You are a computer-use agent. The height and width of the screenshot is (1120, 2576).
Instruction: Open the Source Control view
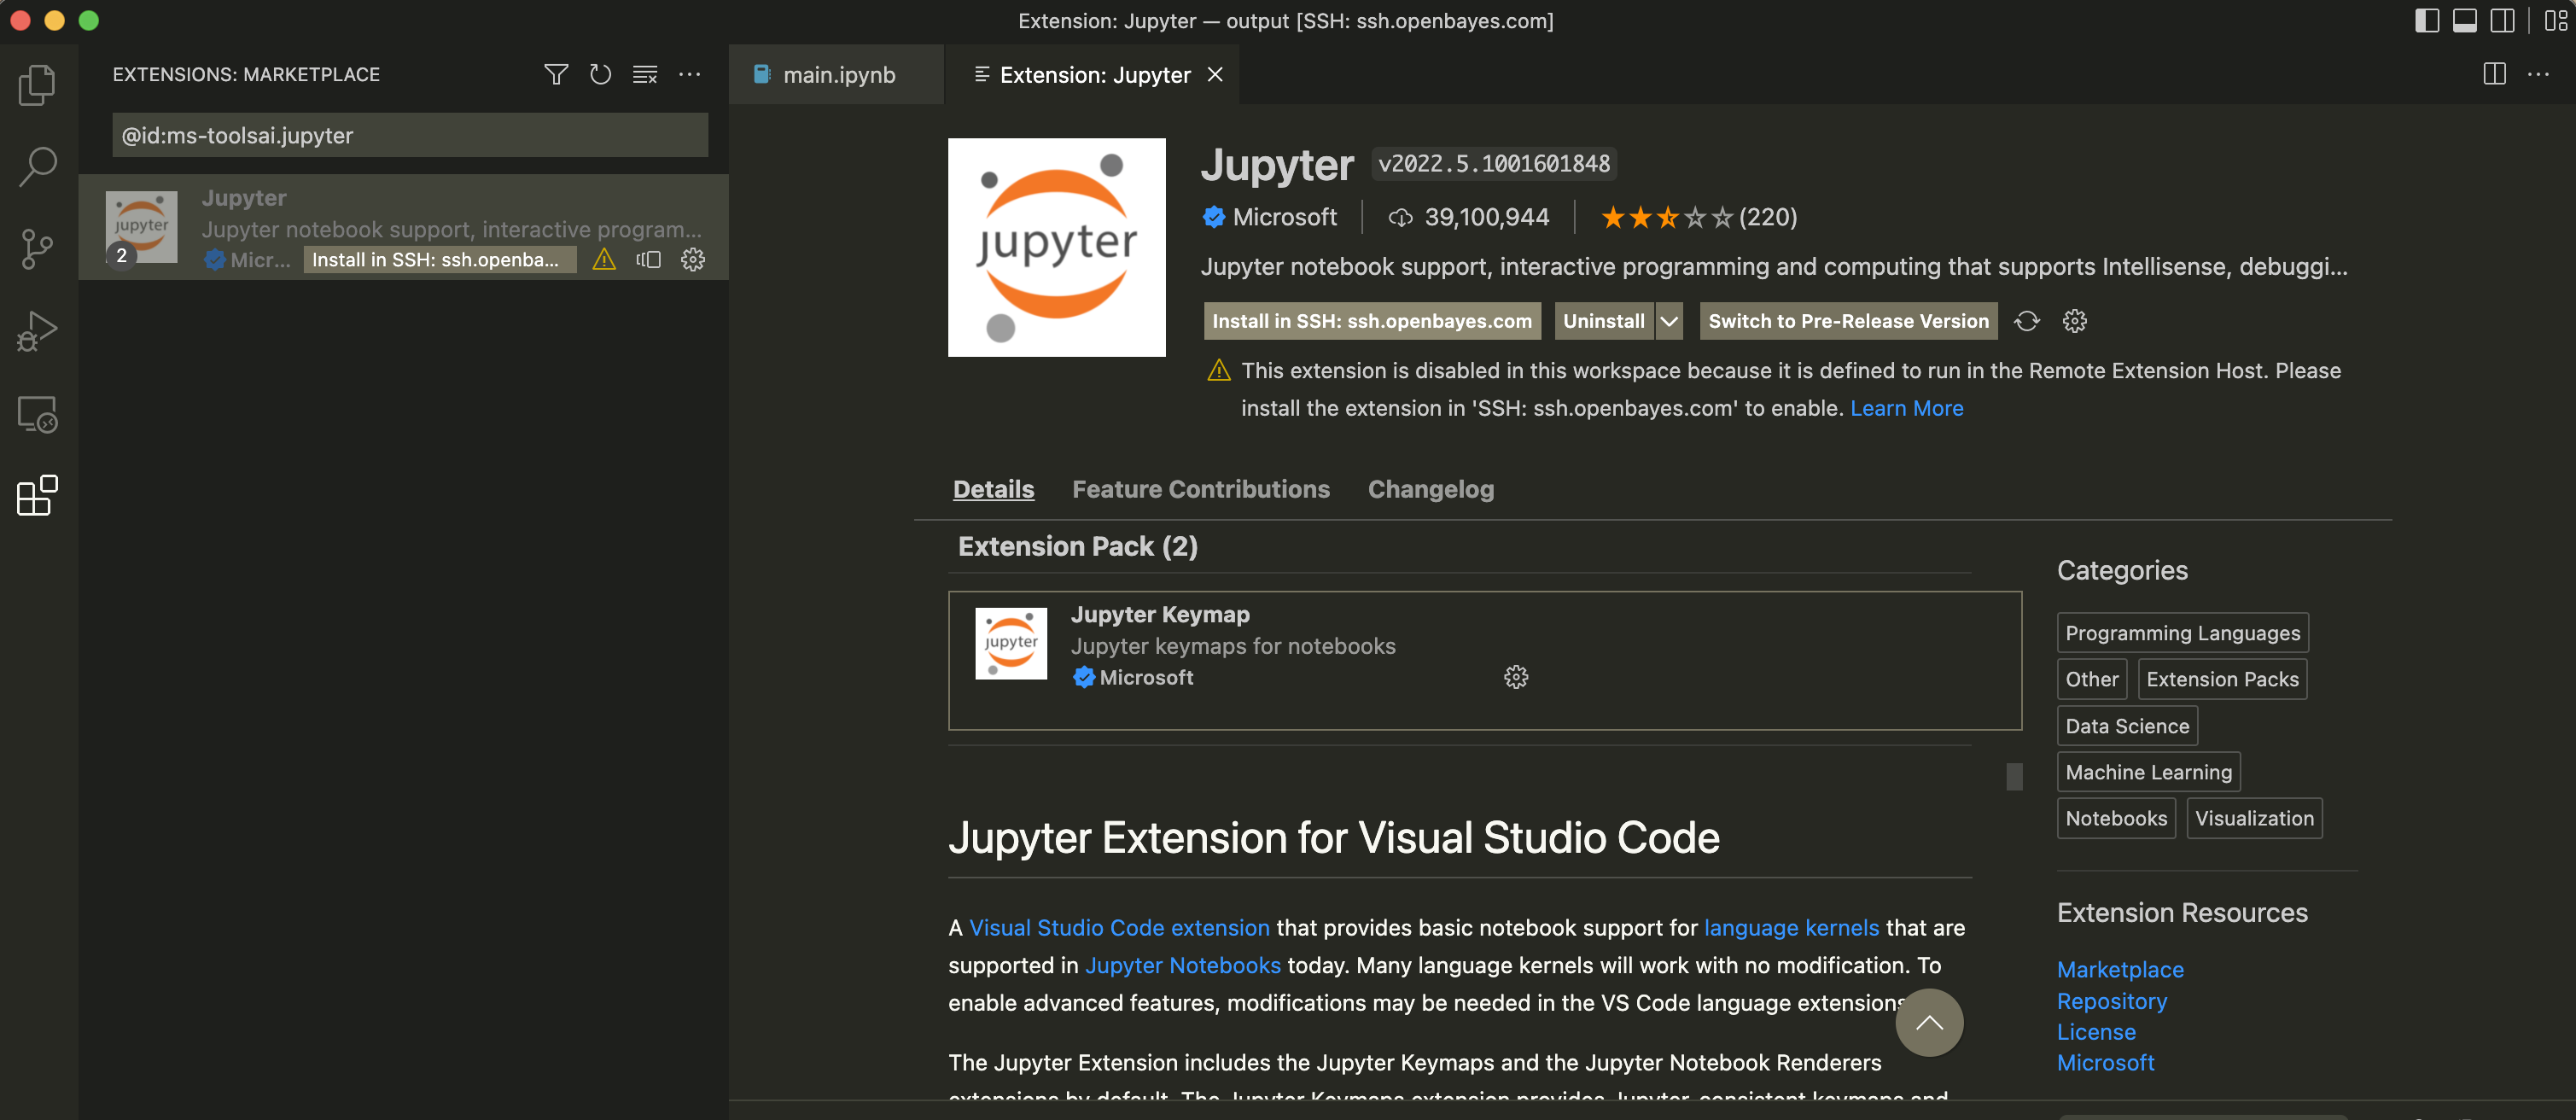(37, 249)
